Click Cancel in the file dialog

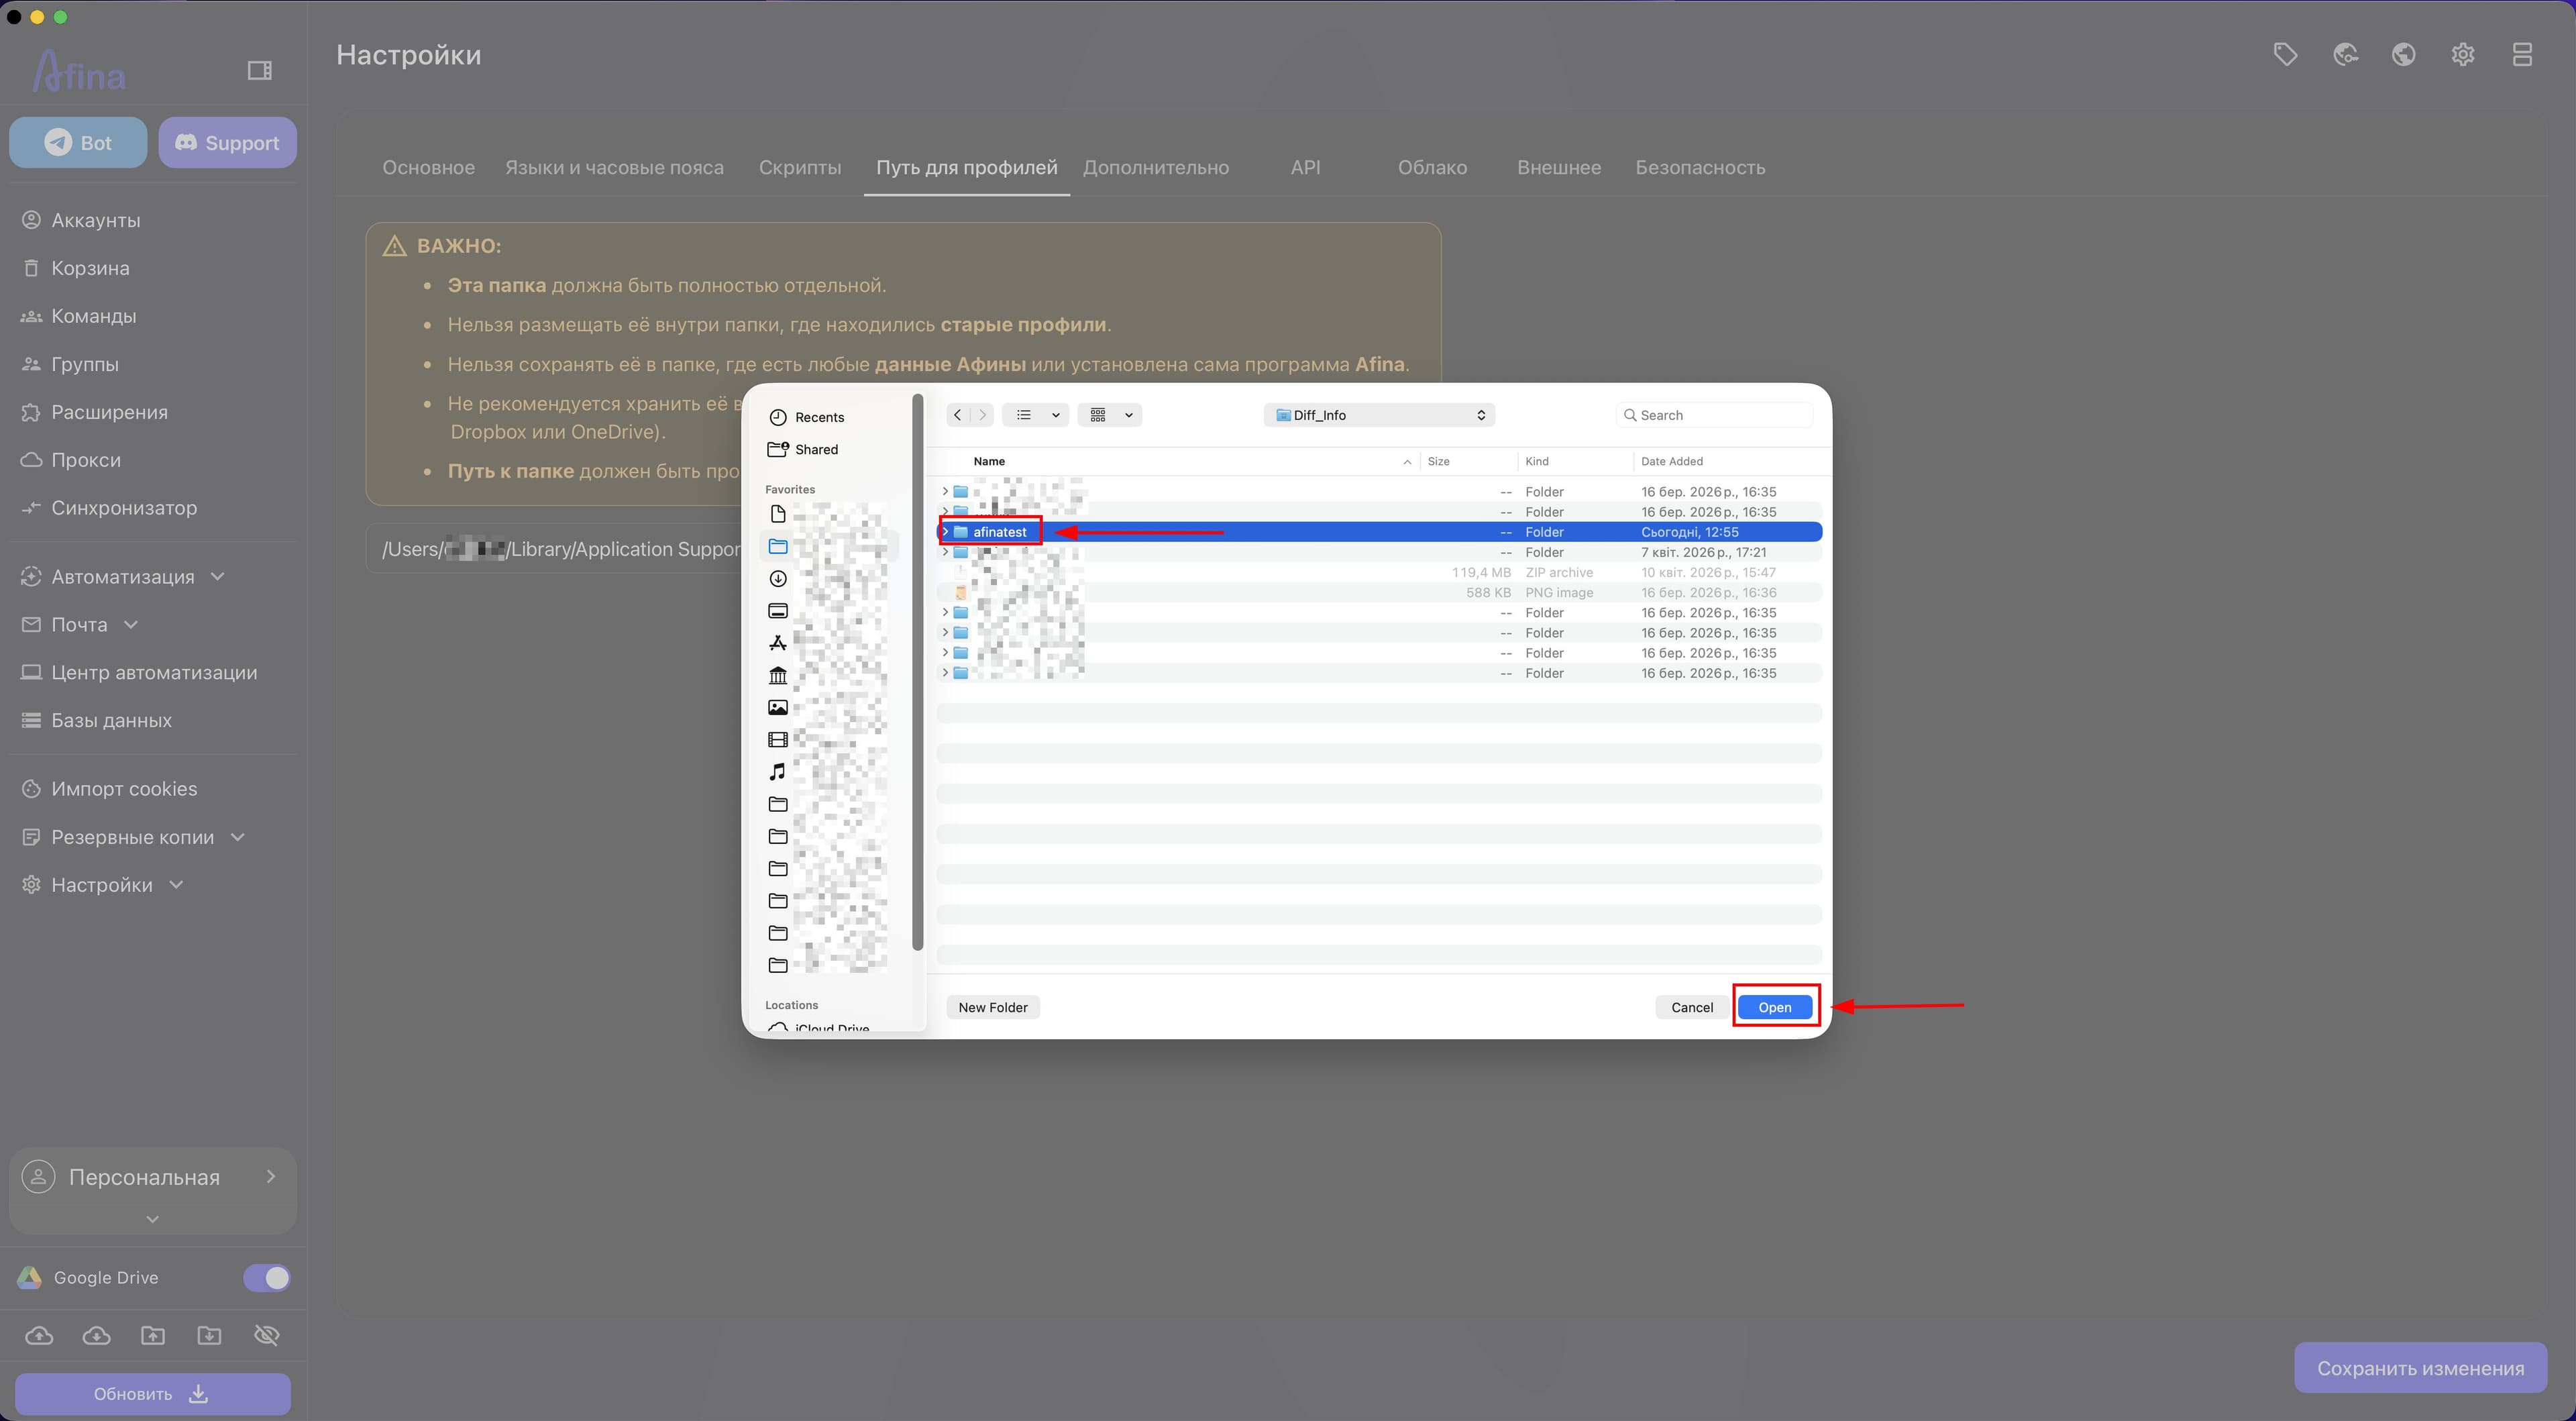(1692, 1007)
